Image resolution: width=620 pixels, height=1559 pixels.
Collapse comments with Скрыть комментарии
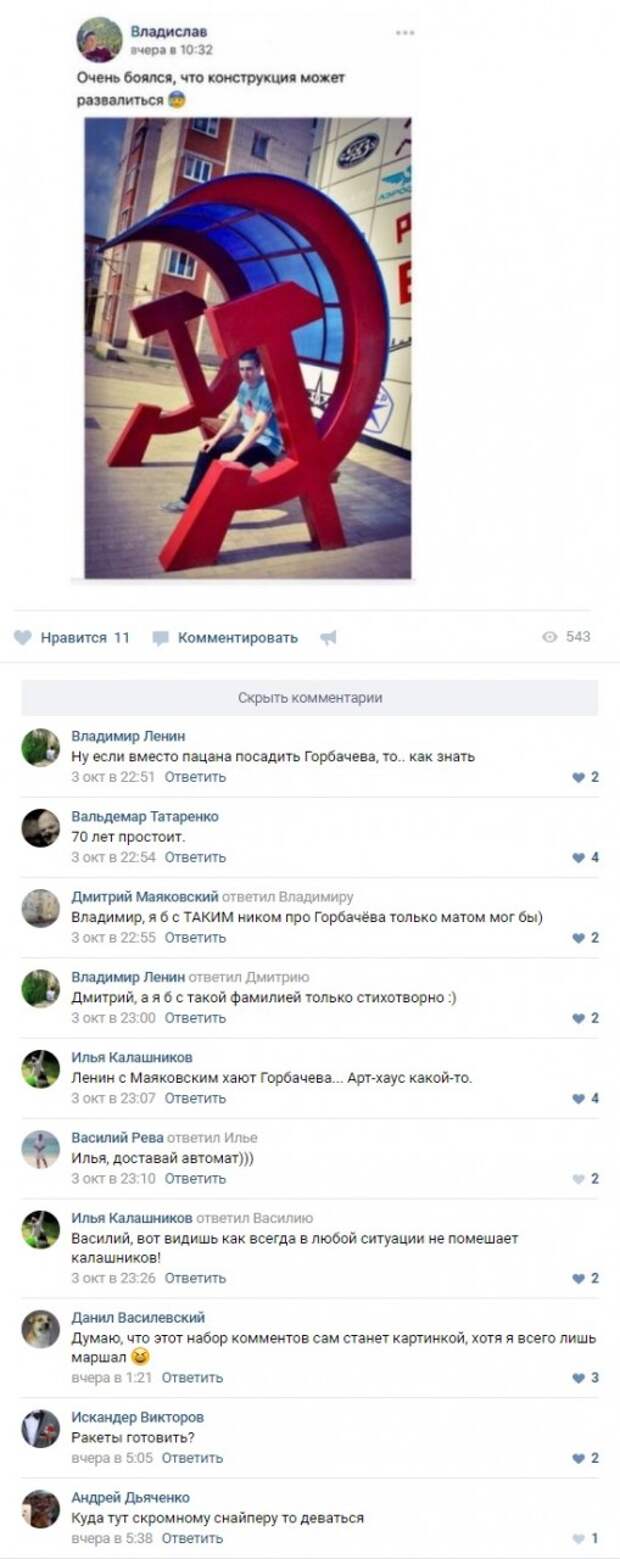310,697
